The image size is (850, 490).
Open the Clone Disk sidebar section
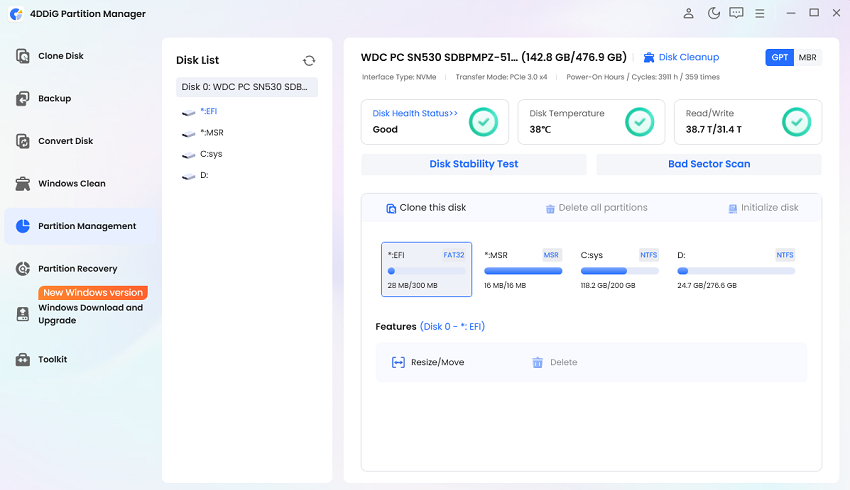pyautogui.click(x=61, y=56)
